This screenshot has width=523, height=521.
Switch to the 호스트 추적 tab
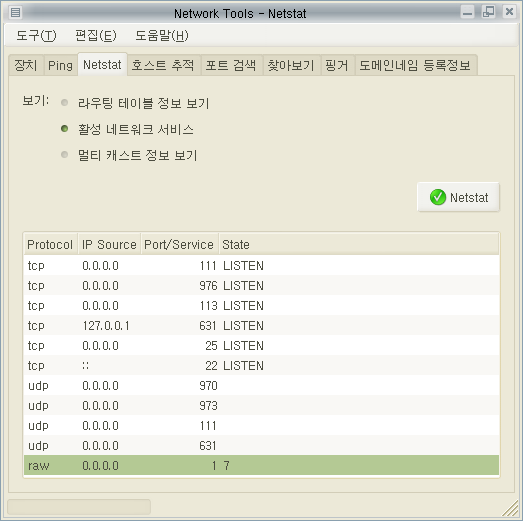(163, 65)
